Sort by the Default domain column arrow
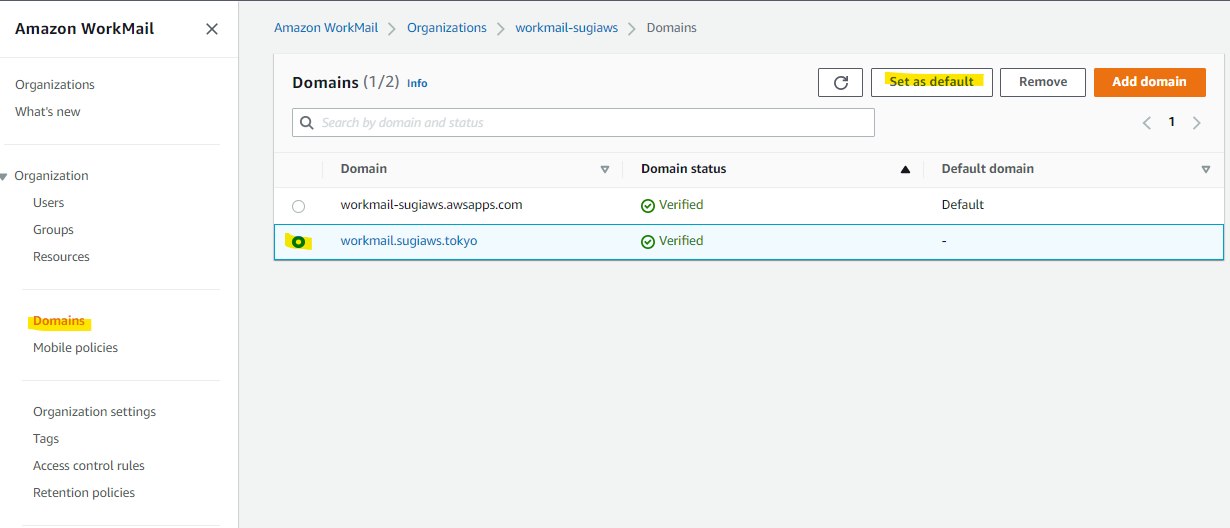 pyautogui.click(x=1206, y=170)
